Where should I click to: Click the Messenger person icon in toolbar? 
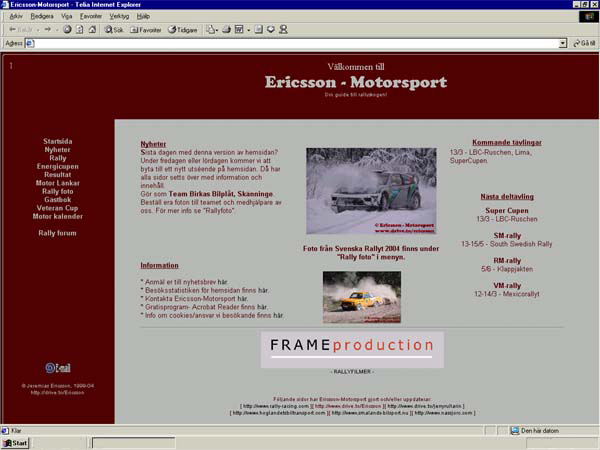[x=283, y=29]
